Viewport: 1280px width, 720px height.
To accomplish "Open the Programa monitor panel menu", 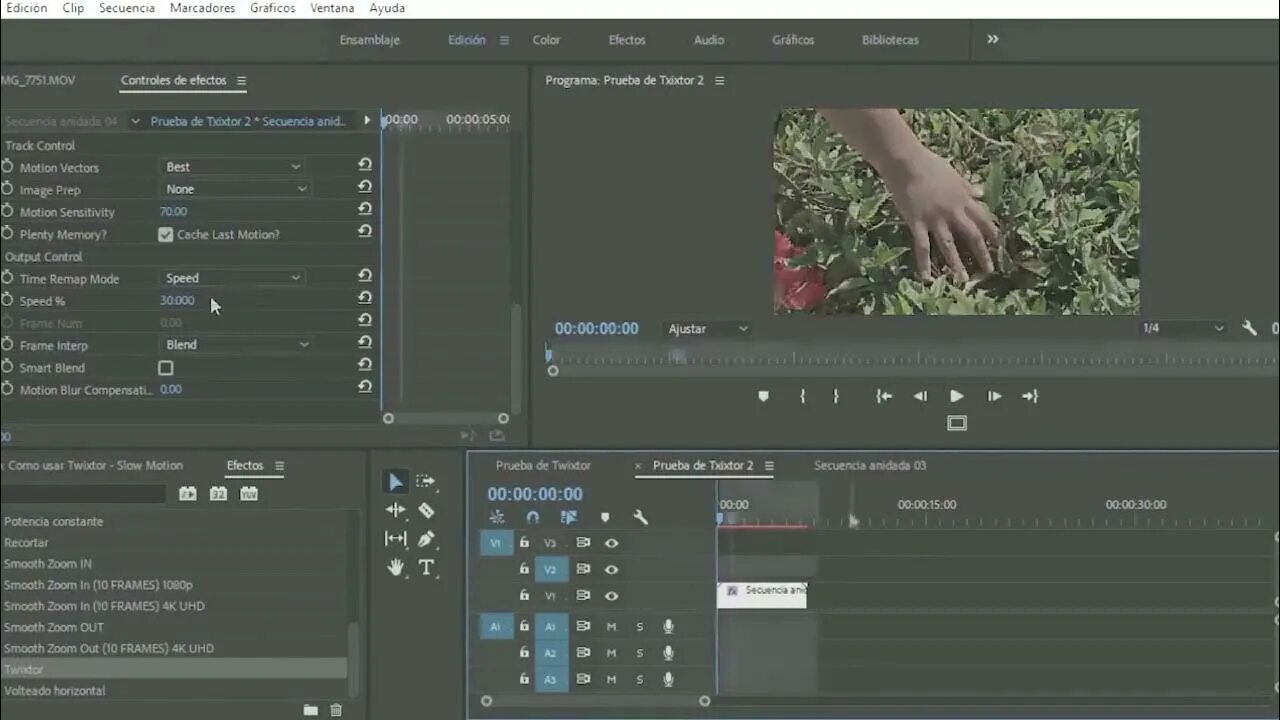I will [x=719, y=80].
